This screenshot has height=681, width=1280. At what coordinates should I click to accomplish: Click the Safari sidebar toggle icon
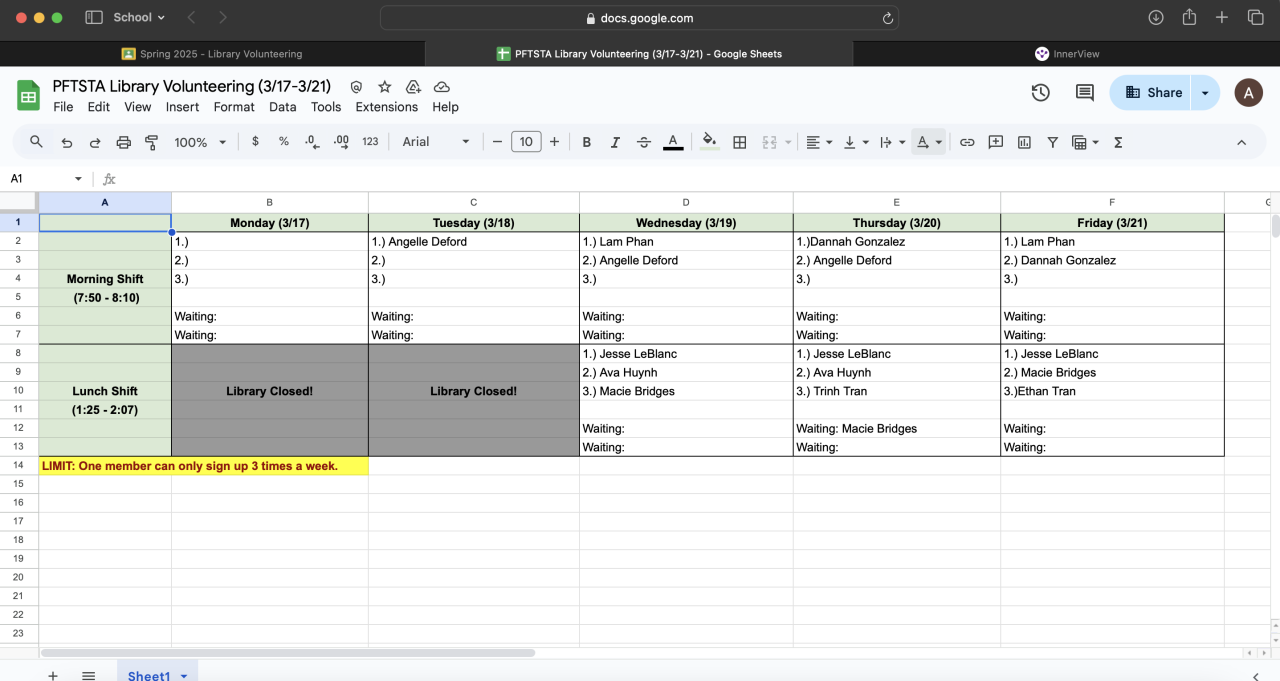click(x=94, y=18)
